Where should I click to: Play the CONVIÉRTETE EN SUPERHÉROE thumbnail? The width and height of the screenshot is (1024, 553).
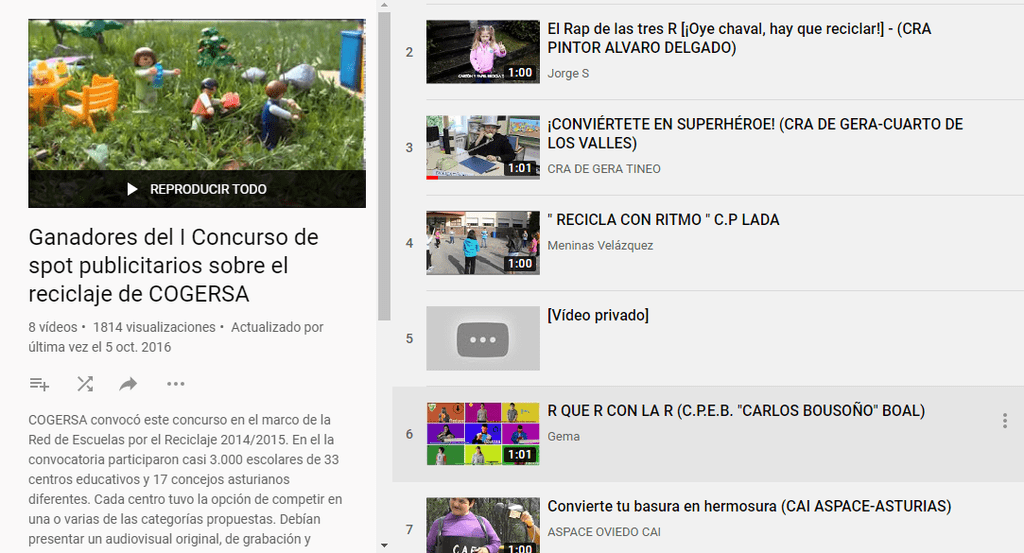click(483, 146)
